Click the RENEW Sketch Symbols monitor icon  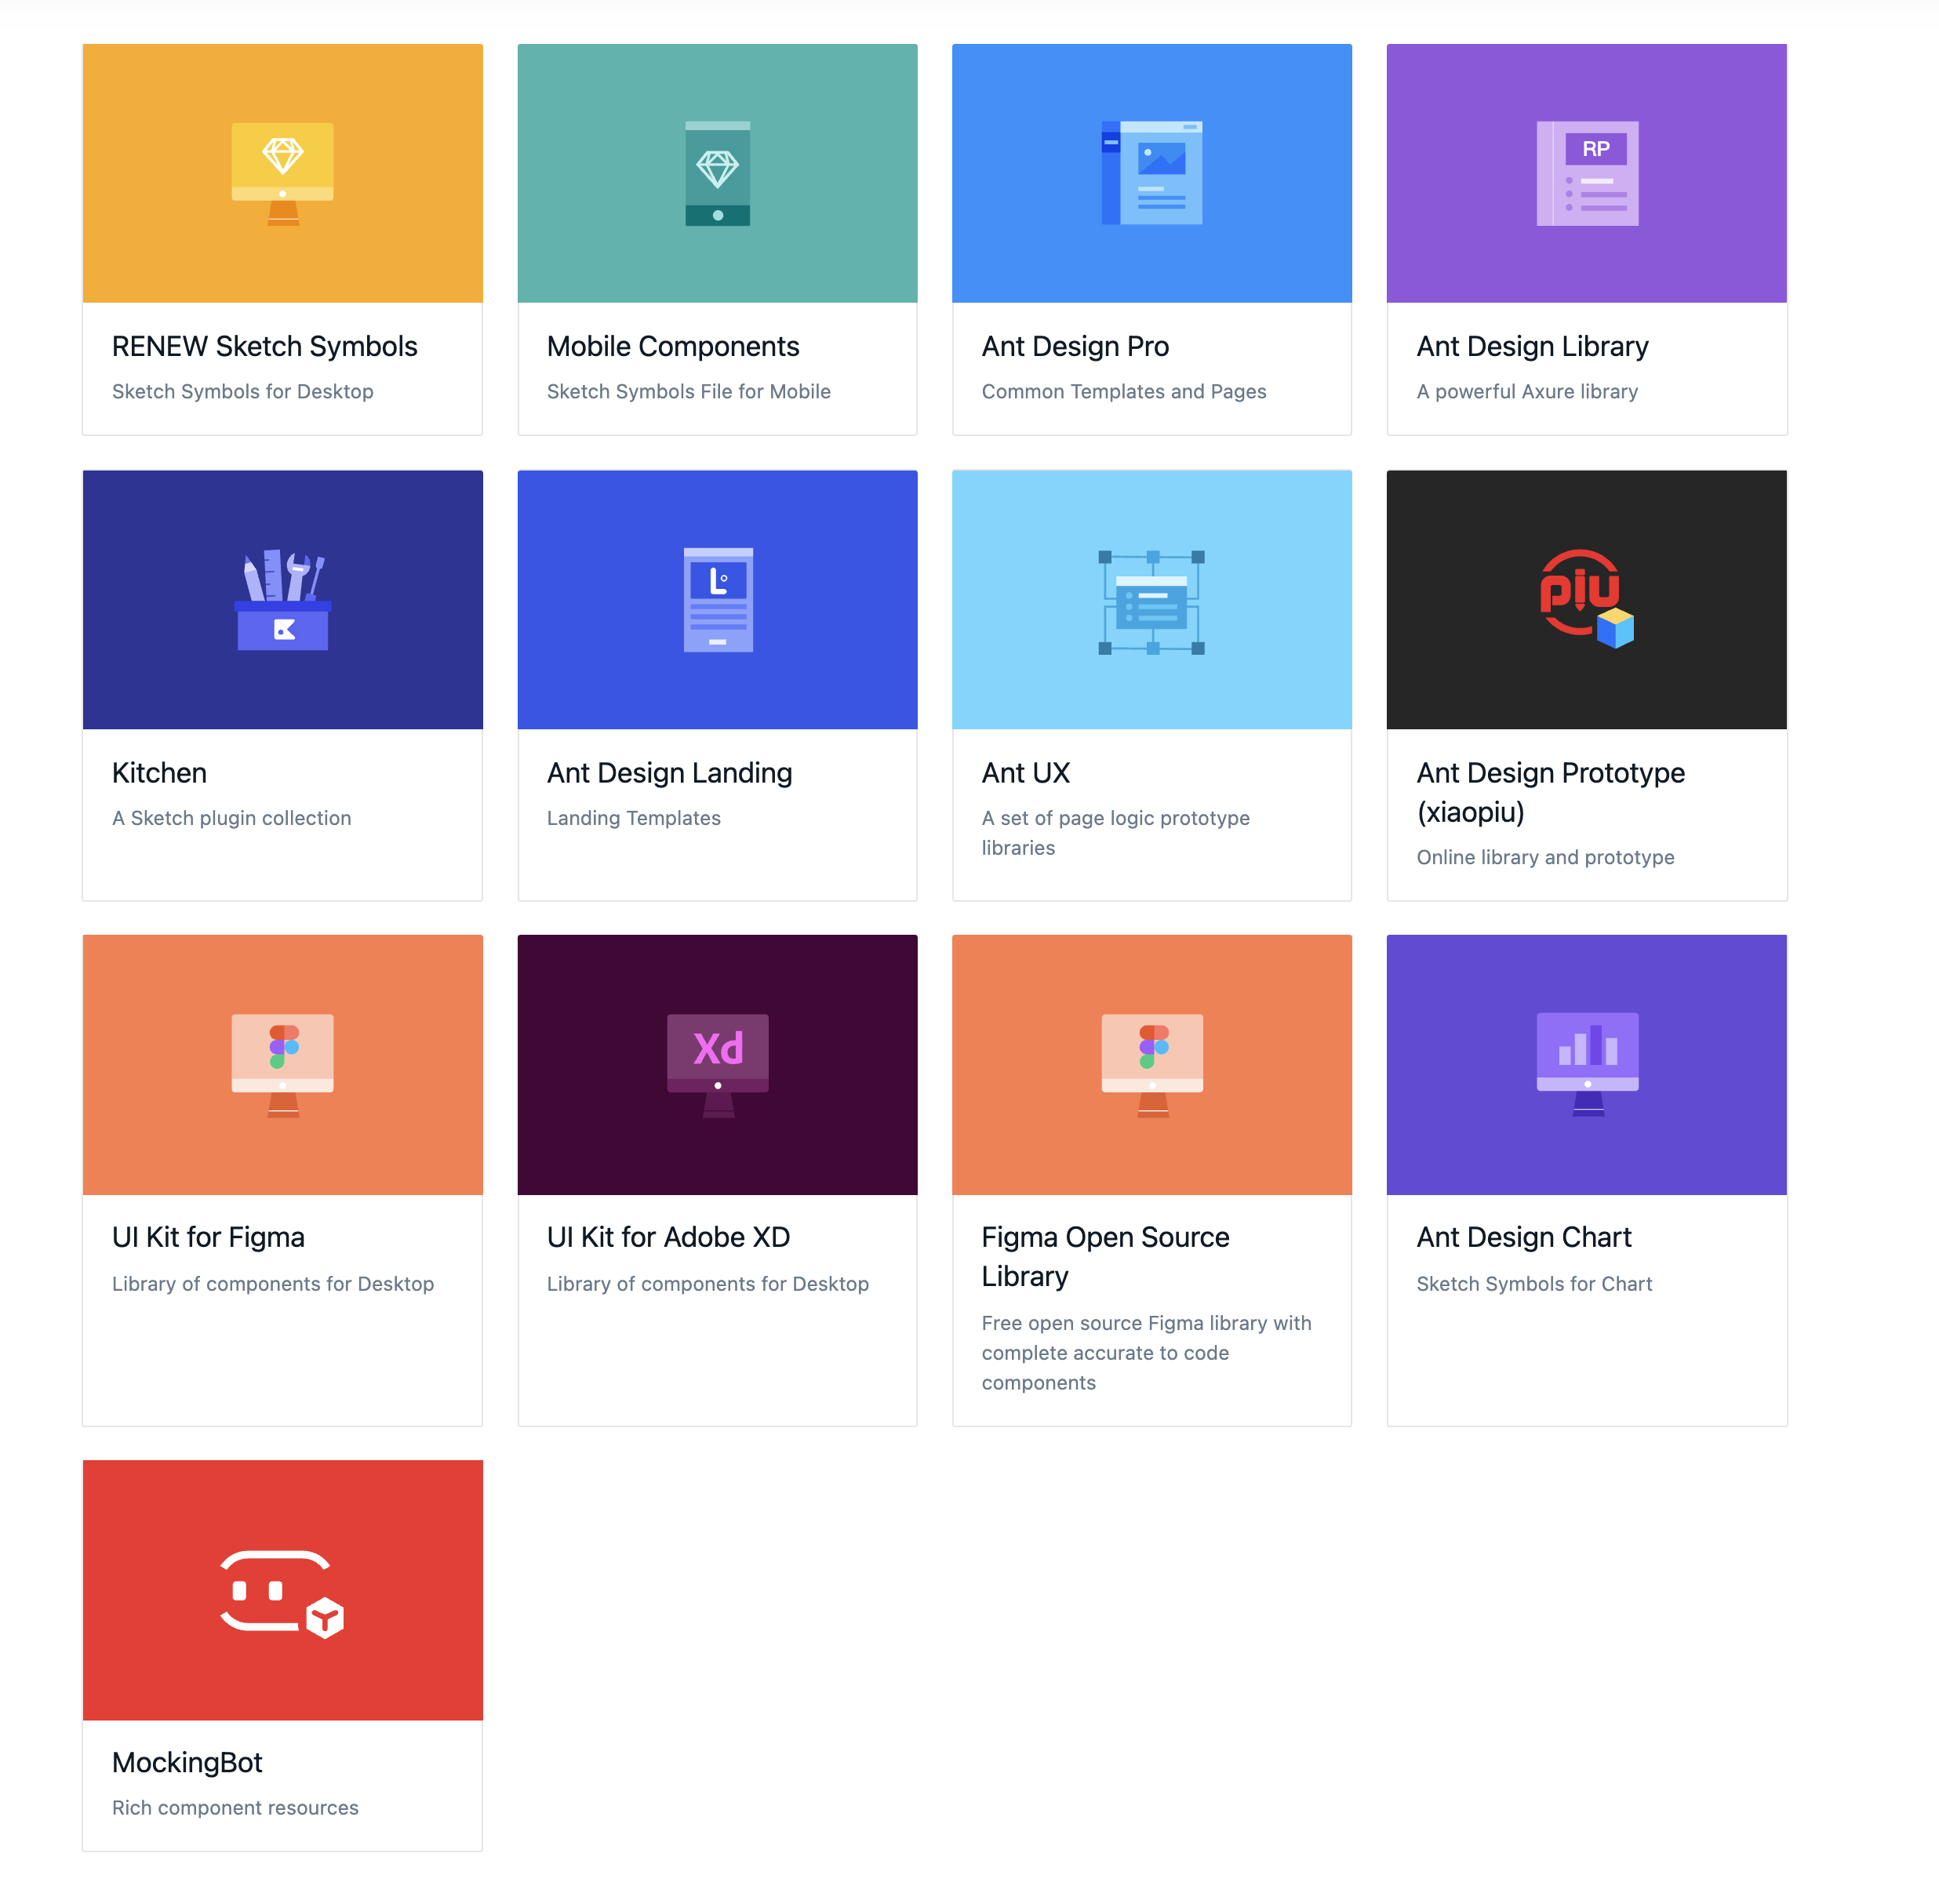[x=282, y=173]
